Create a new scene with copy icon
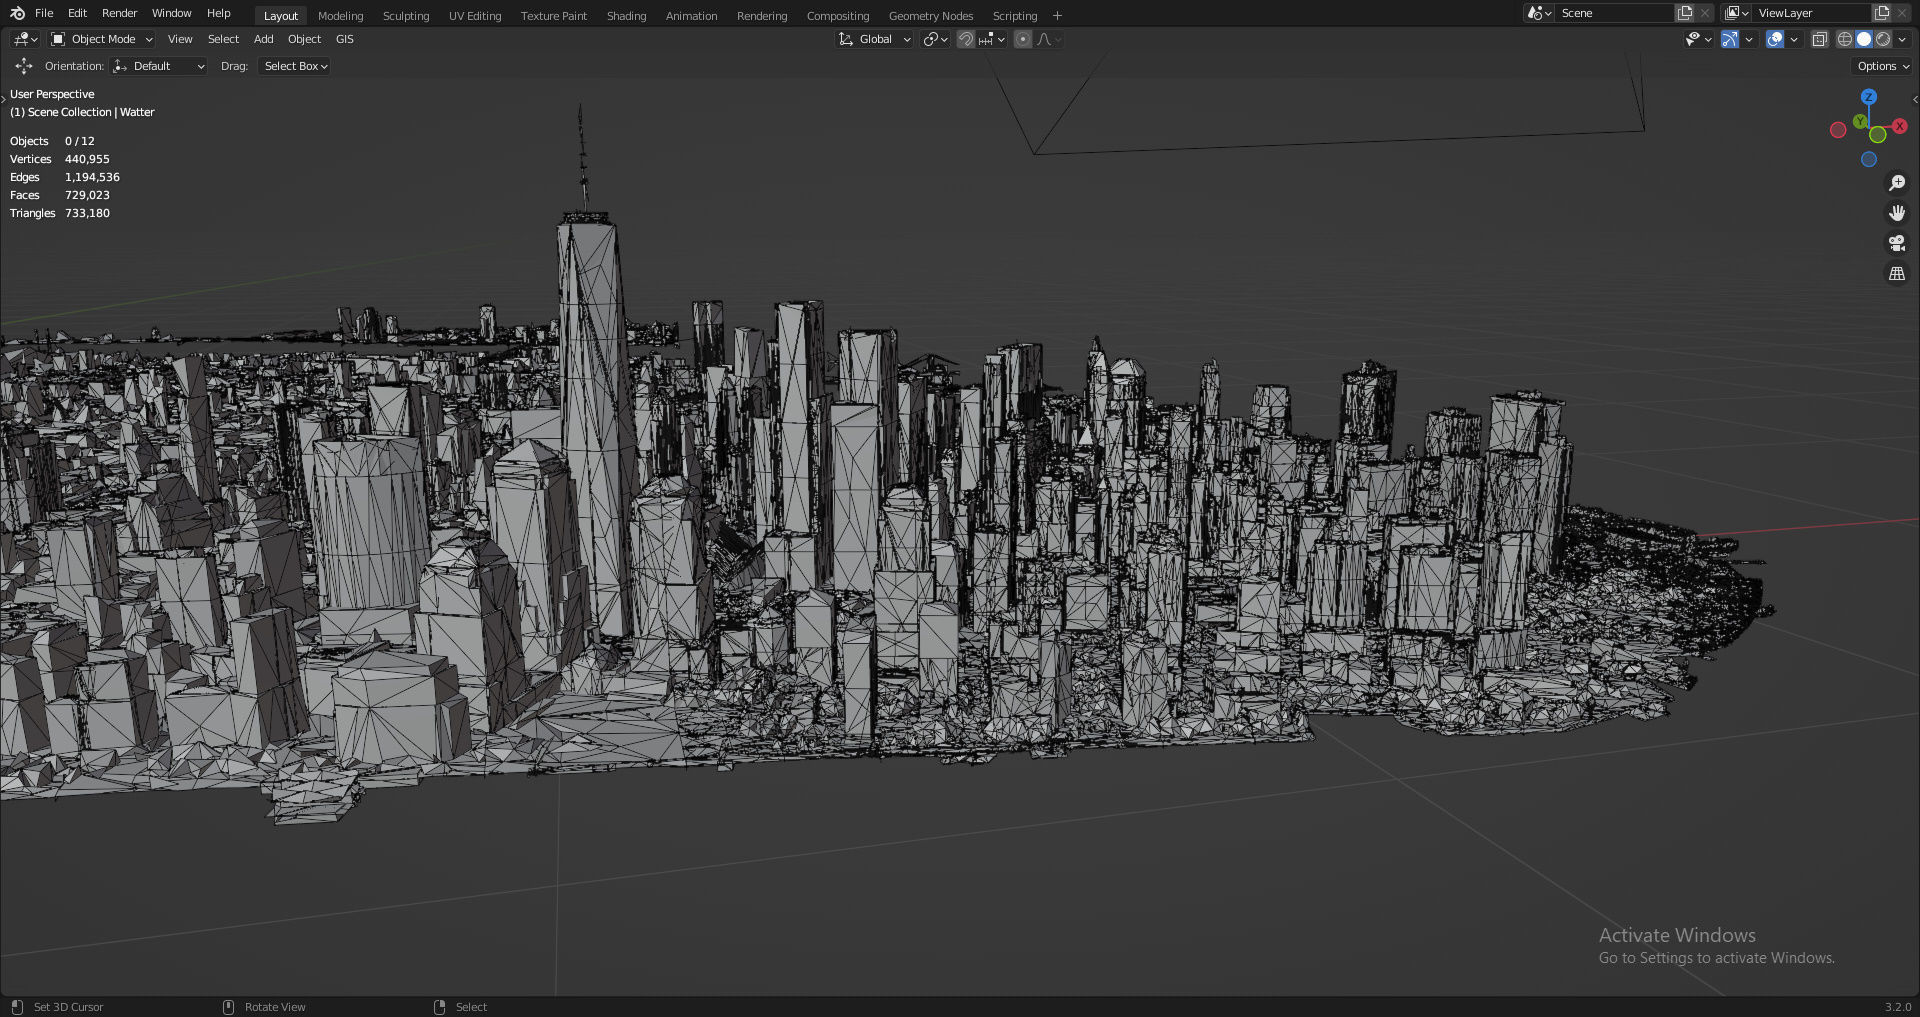This screenshot has height=1017, width=1920. (1685, 13)
